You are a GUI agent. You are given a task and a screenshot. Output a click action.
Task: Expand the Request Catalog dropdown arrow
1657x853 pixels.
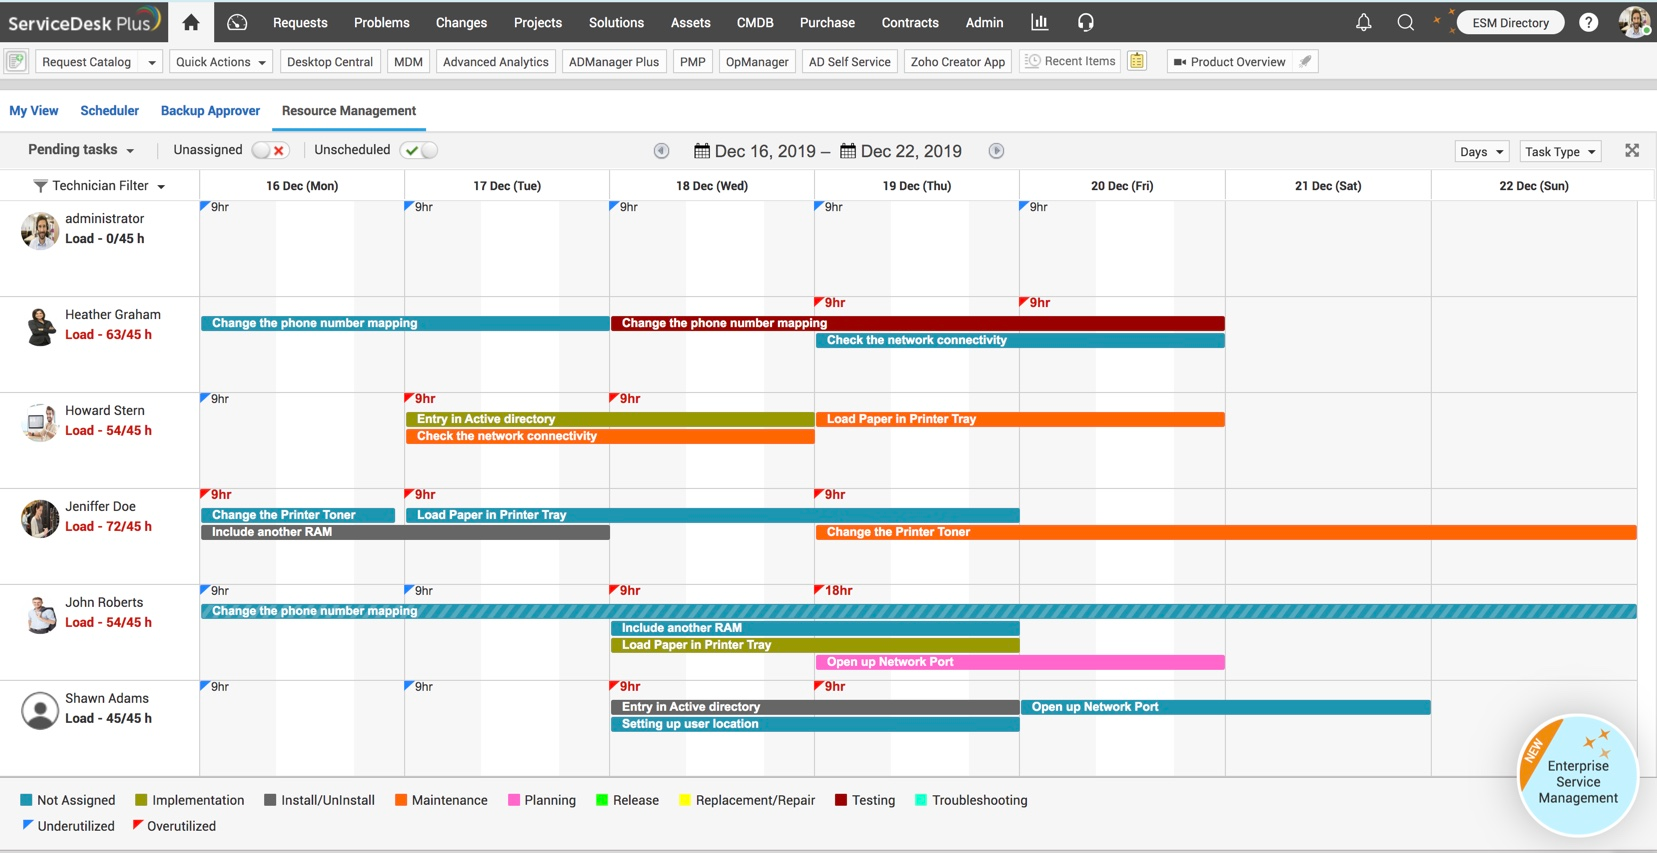[x=152, y=62]
